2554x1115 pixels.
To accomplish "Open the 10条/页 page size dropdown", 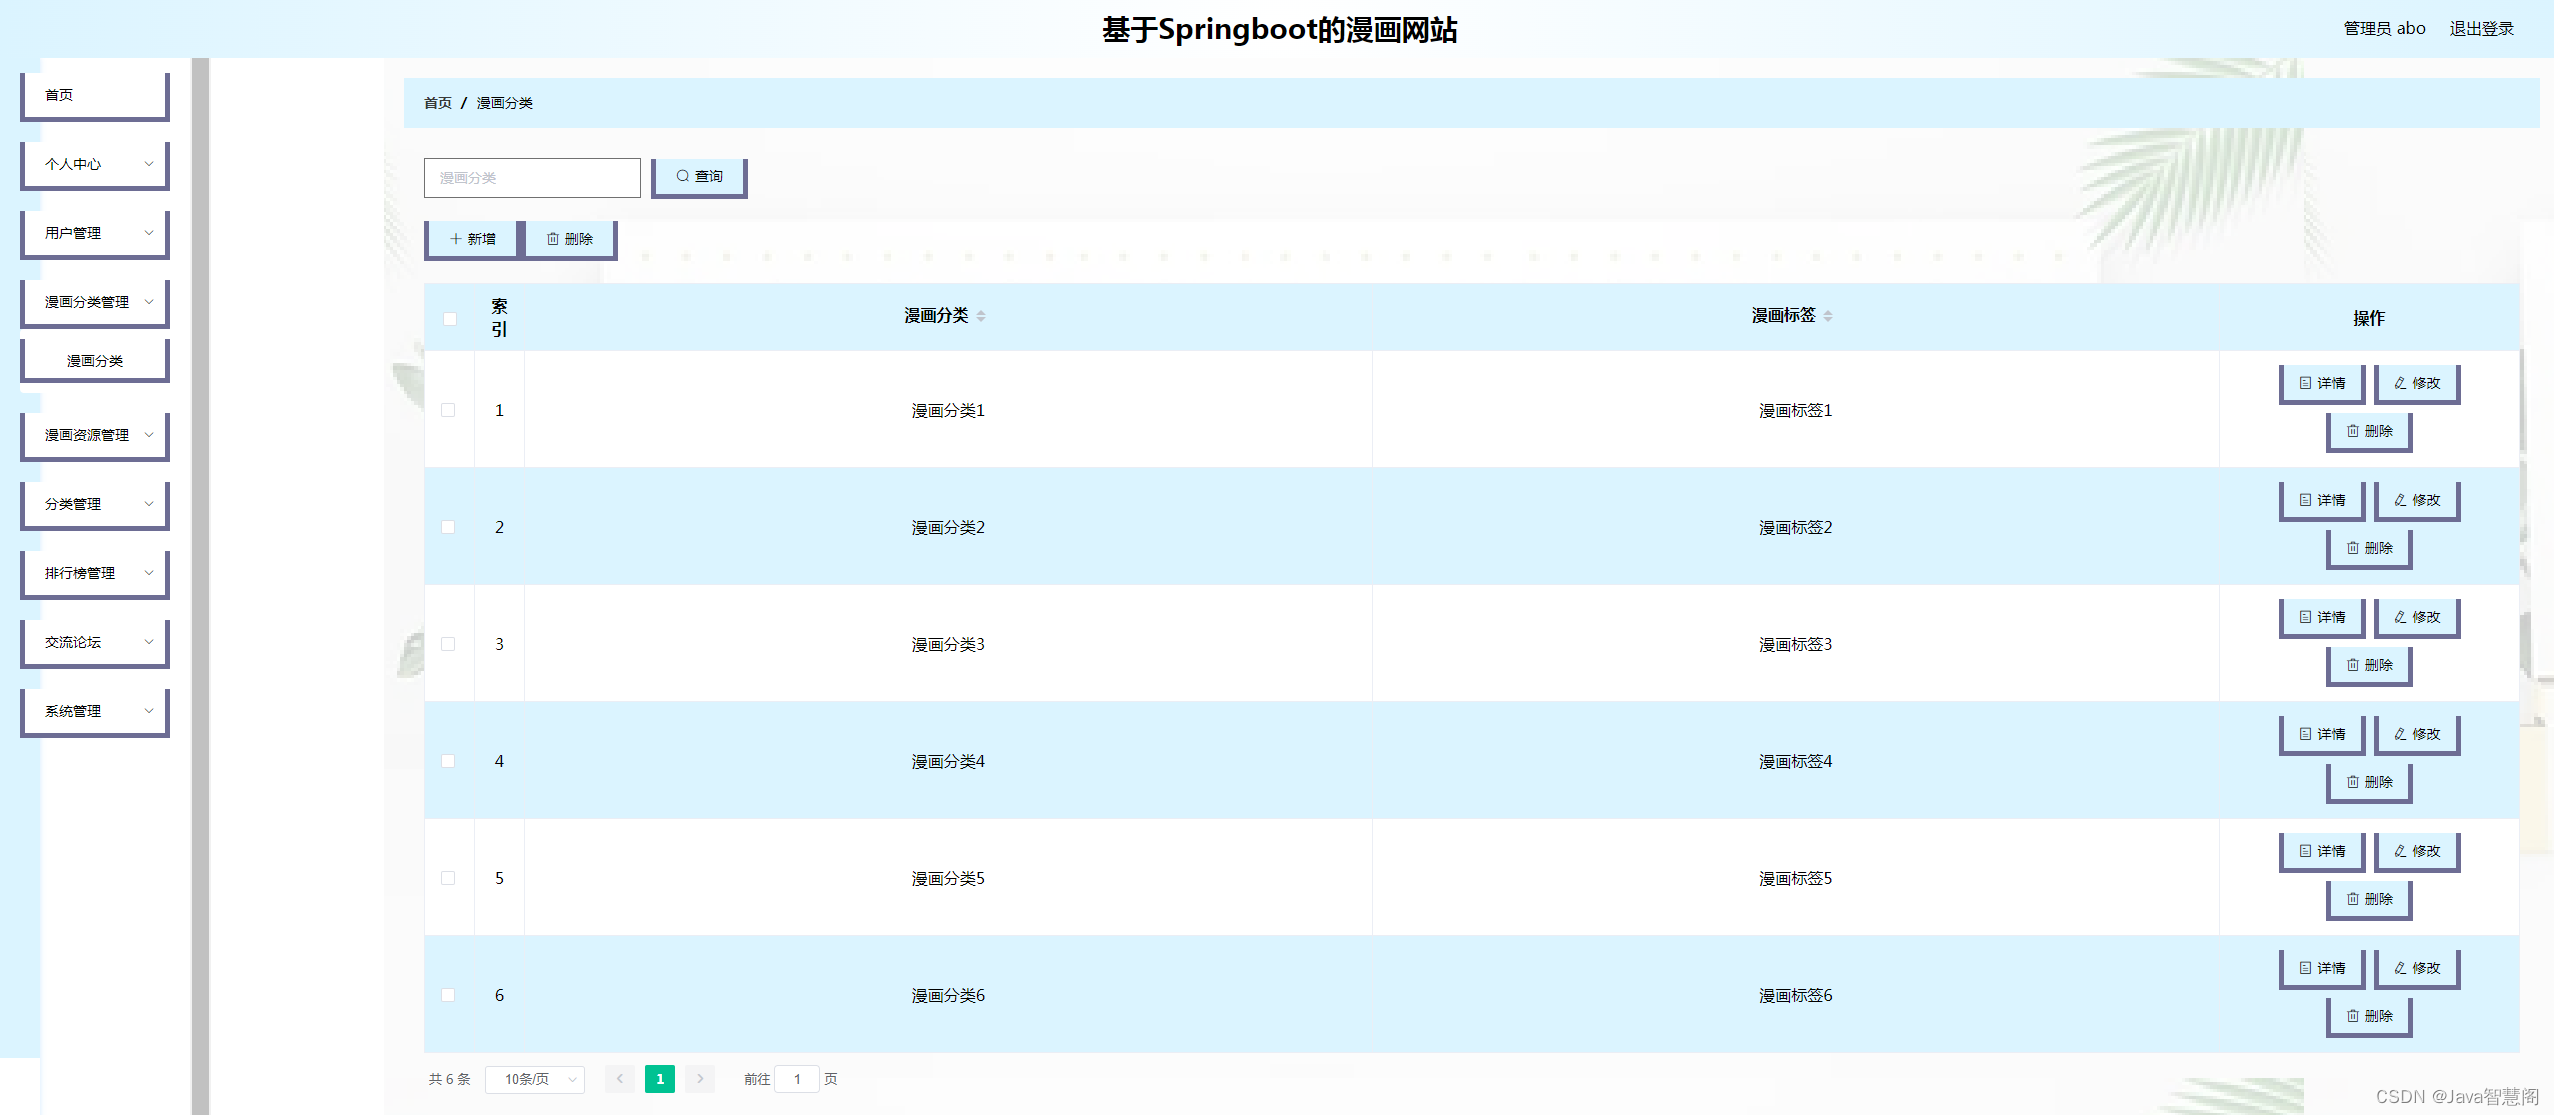I will [x=535, y=1079].
